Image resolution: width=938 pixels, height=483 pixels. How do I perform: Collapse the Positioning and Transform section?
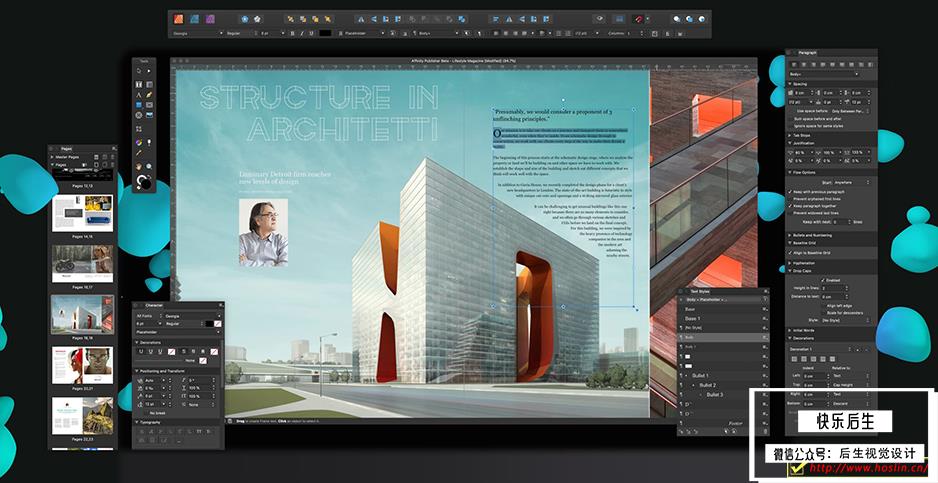[136, 371]
